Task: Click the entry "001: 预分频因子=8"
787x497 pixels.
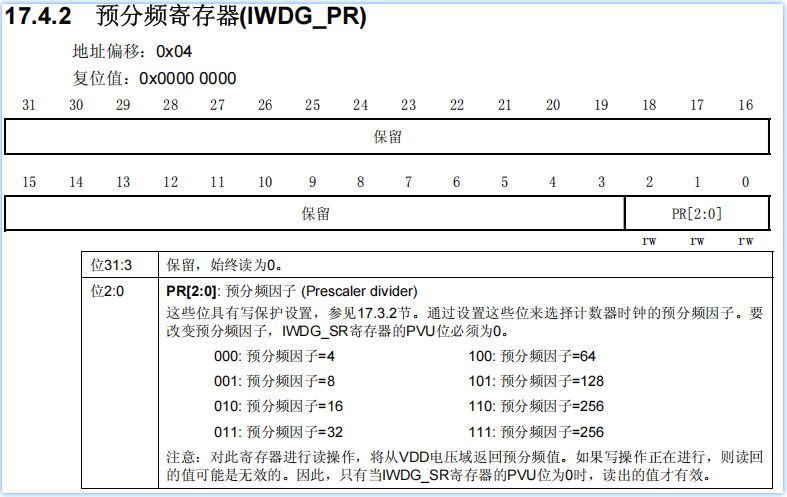Action: tap(274, 381)
